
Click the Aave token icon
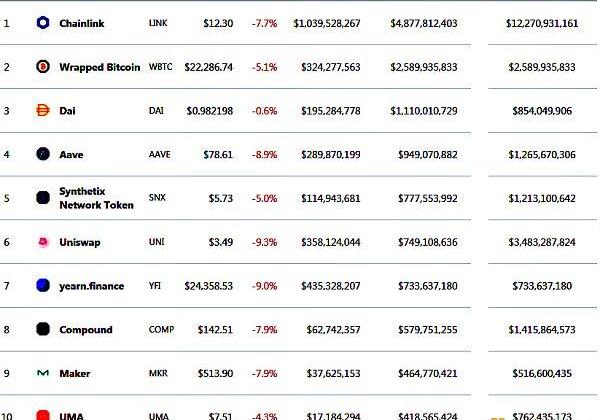pyautogui.click(x=43, y=154)
